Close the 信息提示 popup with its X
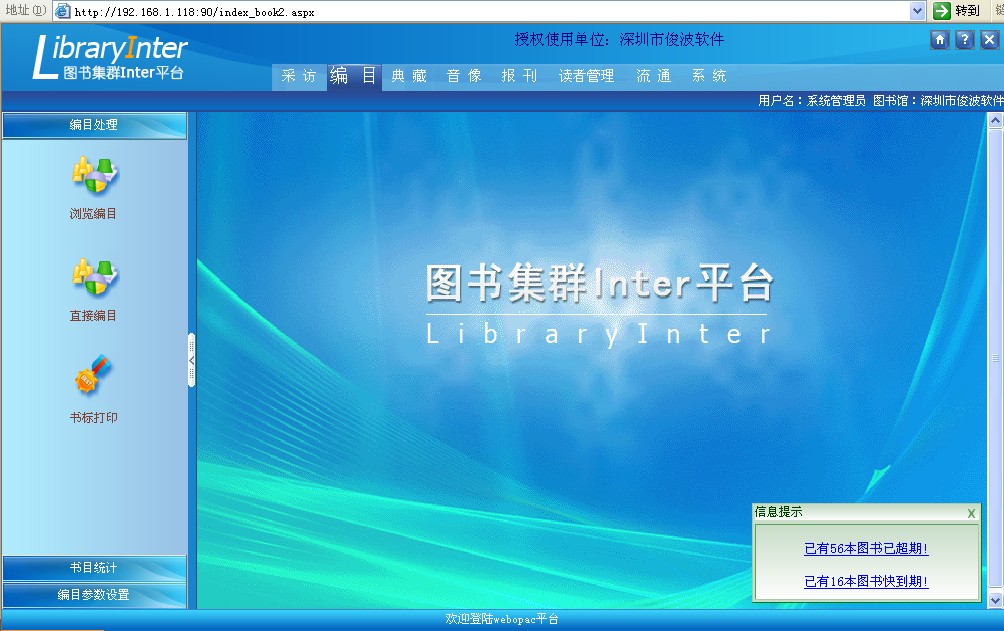1004x631 pixels. click(969, 512)
